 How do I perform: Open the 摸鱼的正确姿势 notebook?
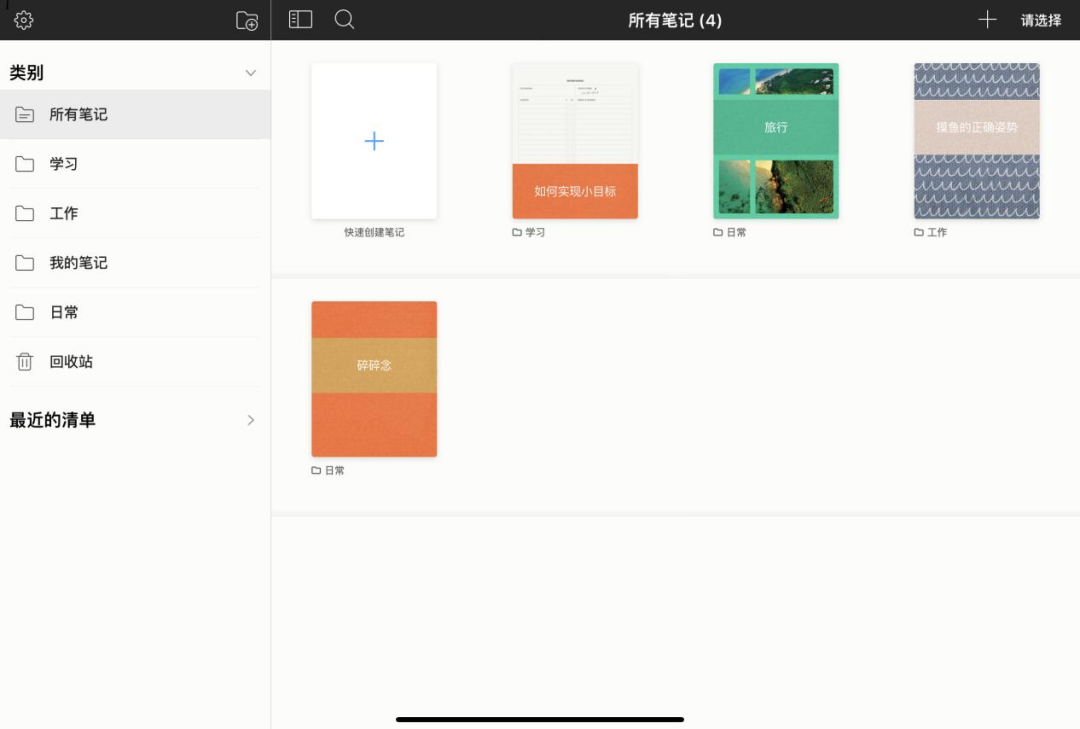[x=976, y=141]
